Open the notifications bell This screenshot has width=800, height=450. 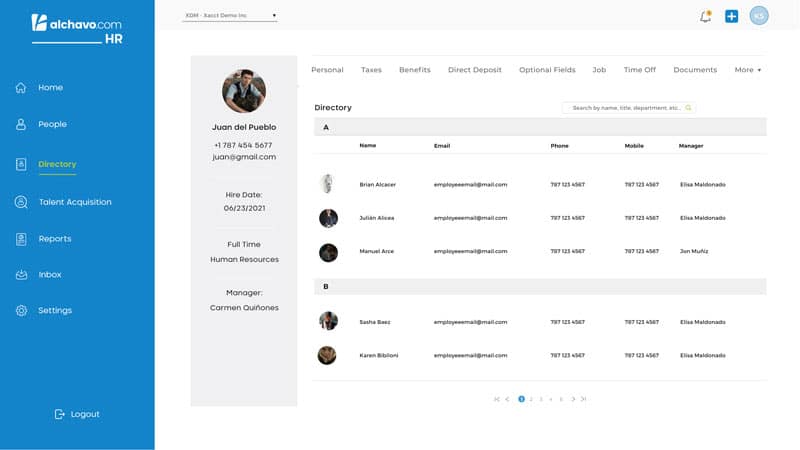pyautogui.click(x=705, y=16)
